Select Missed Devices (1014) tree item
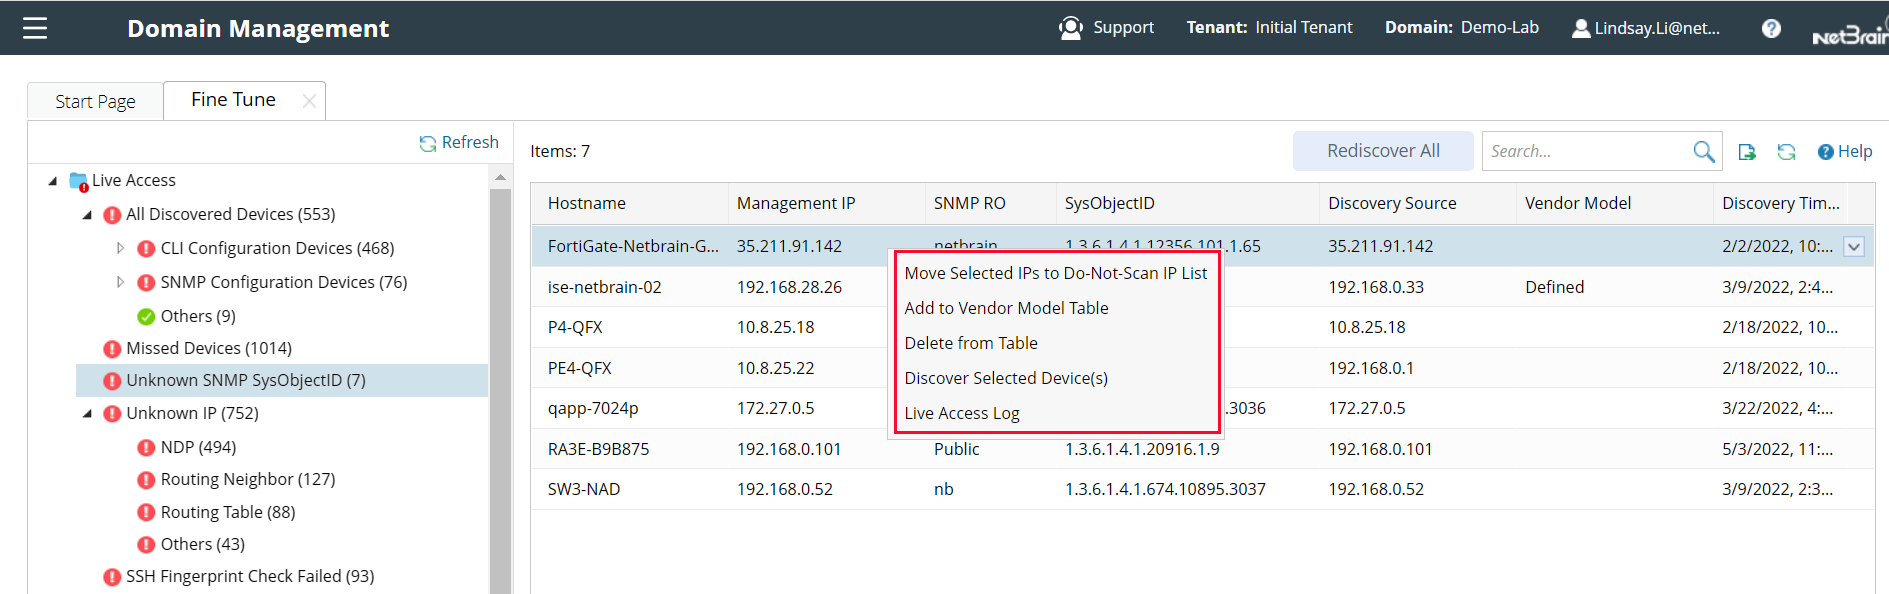 (x=208, y=348)
